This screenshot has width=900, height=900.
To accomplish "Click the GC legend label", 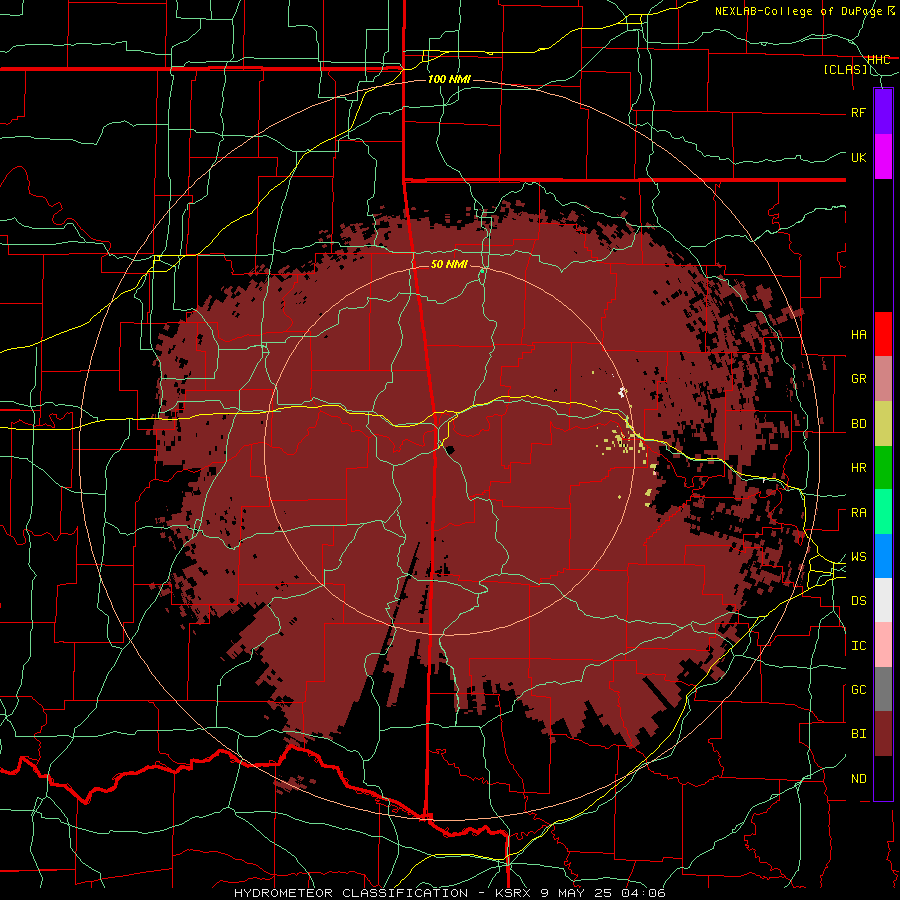I will coord(859,690).
